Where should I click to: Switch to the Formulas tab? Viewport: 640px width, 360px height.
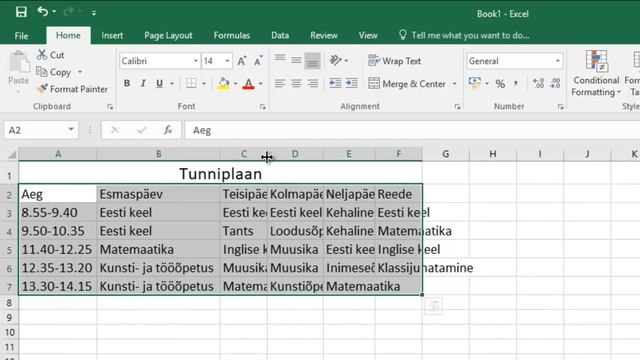[231, 36]
